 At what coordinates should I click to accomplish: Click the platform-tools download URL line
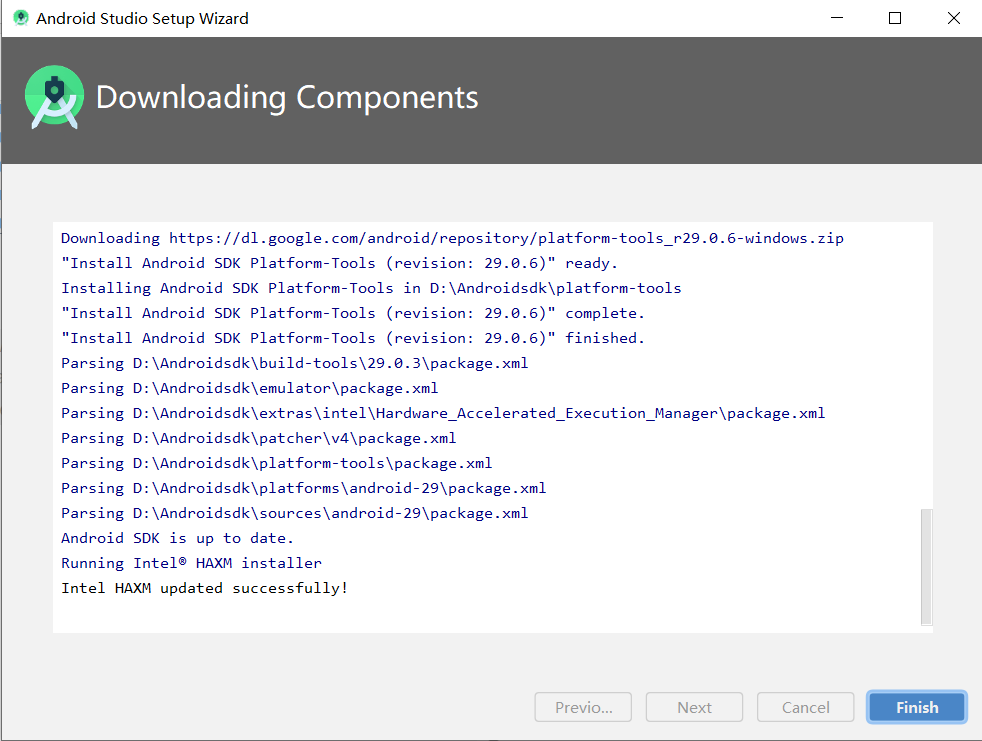452,238
